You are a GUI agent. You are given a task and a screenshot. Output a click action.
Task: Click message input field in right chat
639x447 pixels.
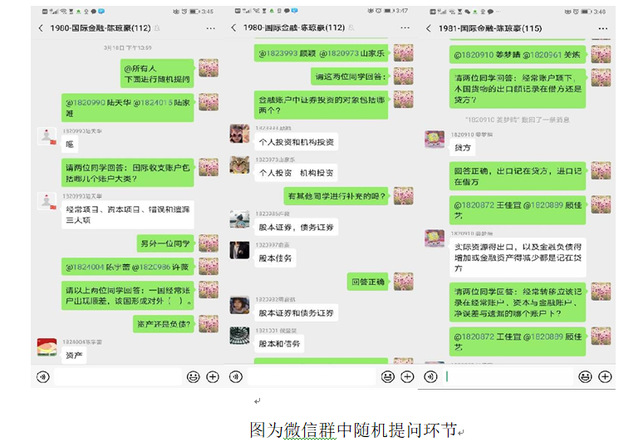(508, 377)
